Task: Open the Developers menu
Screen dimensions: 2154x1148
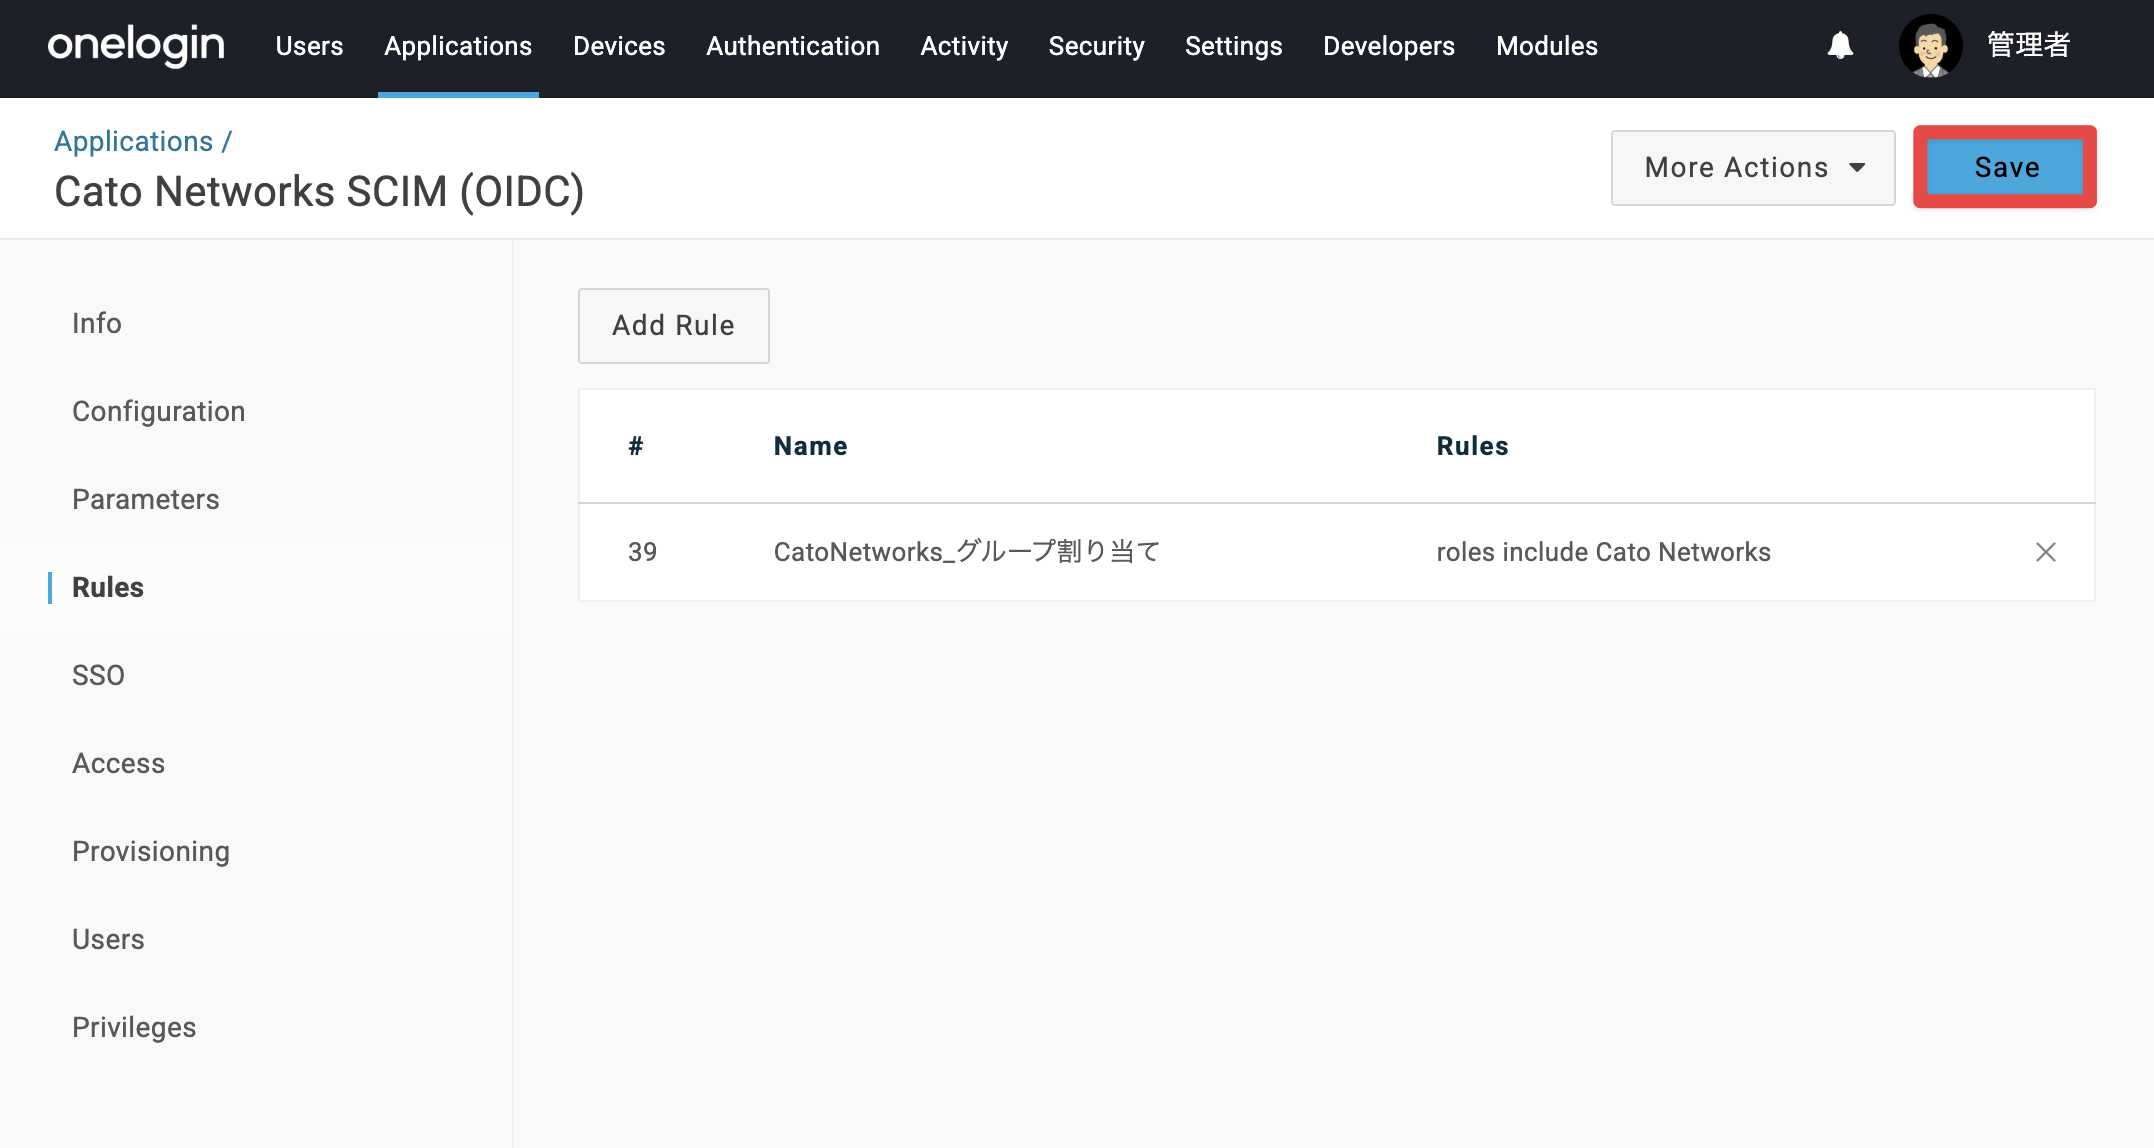Action: point(1389,46)
